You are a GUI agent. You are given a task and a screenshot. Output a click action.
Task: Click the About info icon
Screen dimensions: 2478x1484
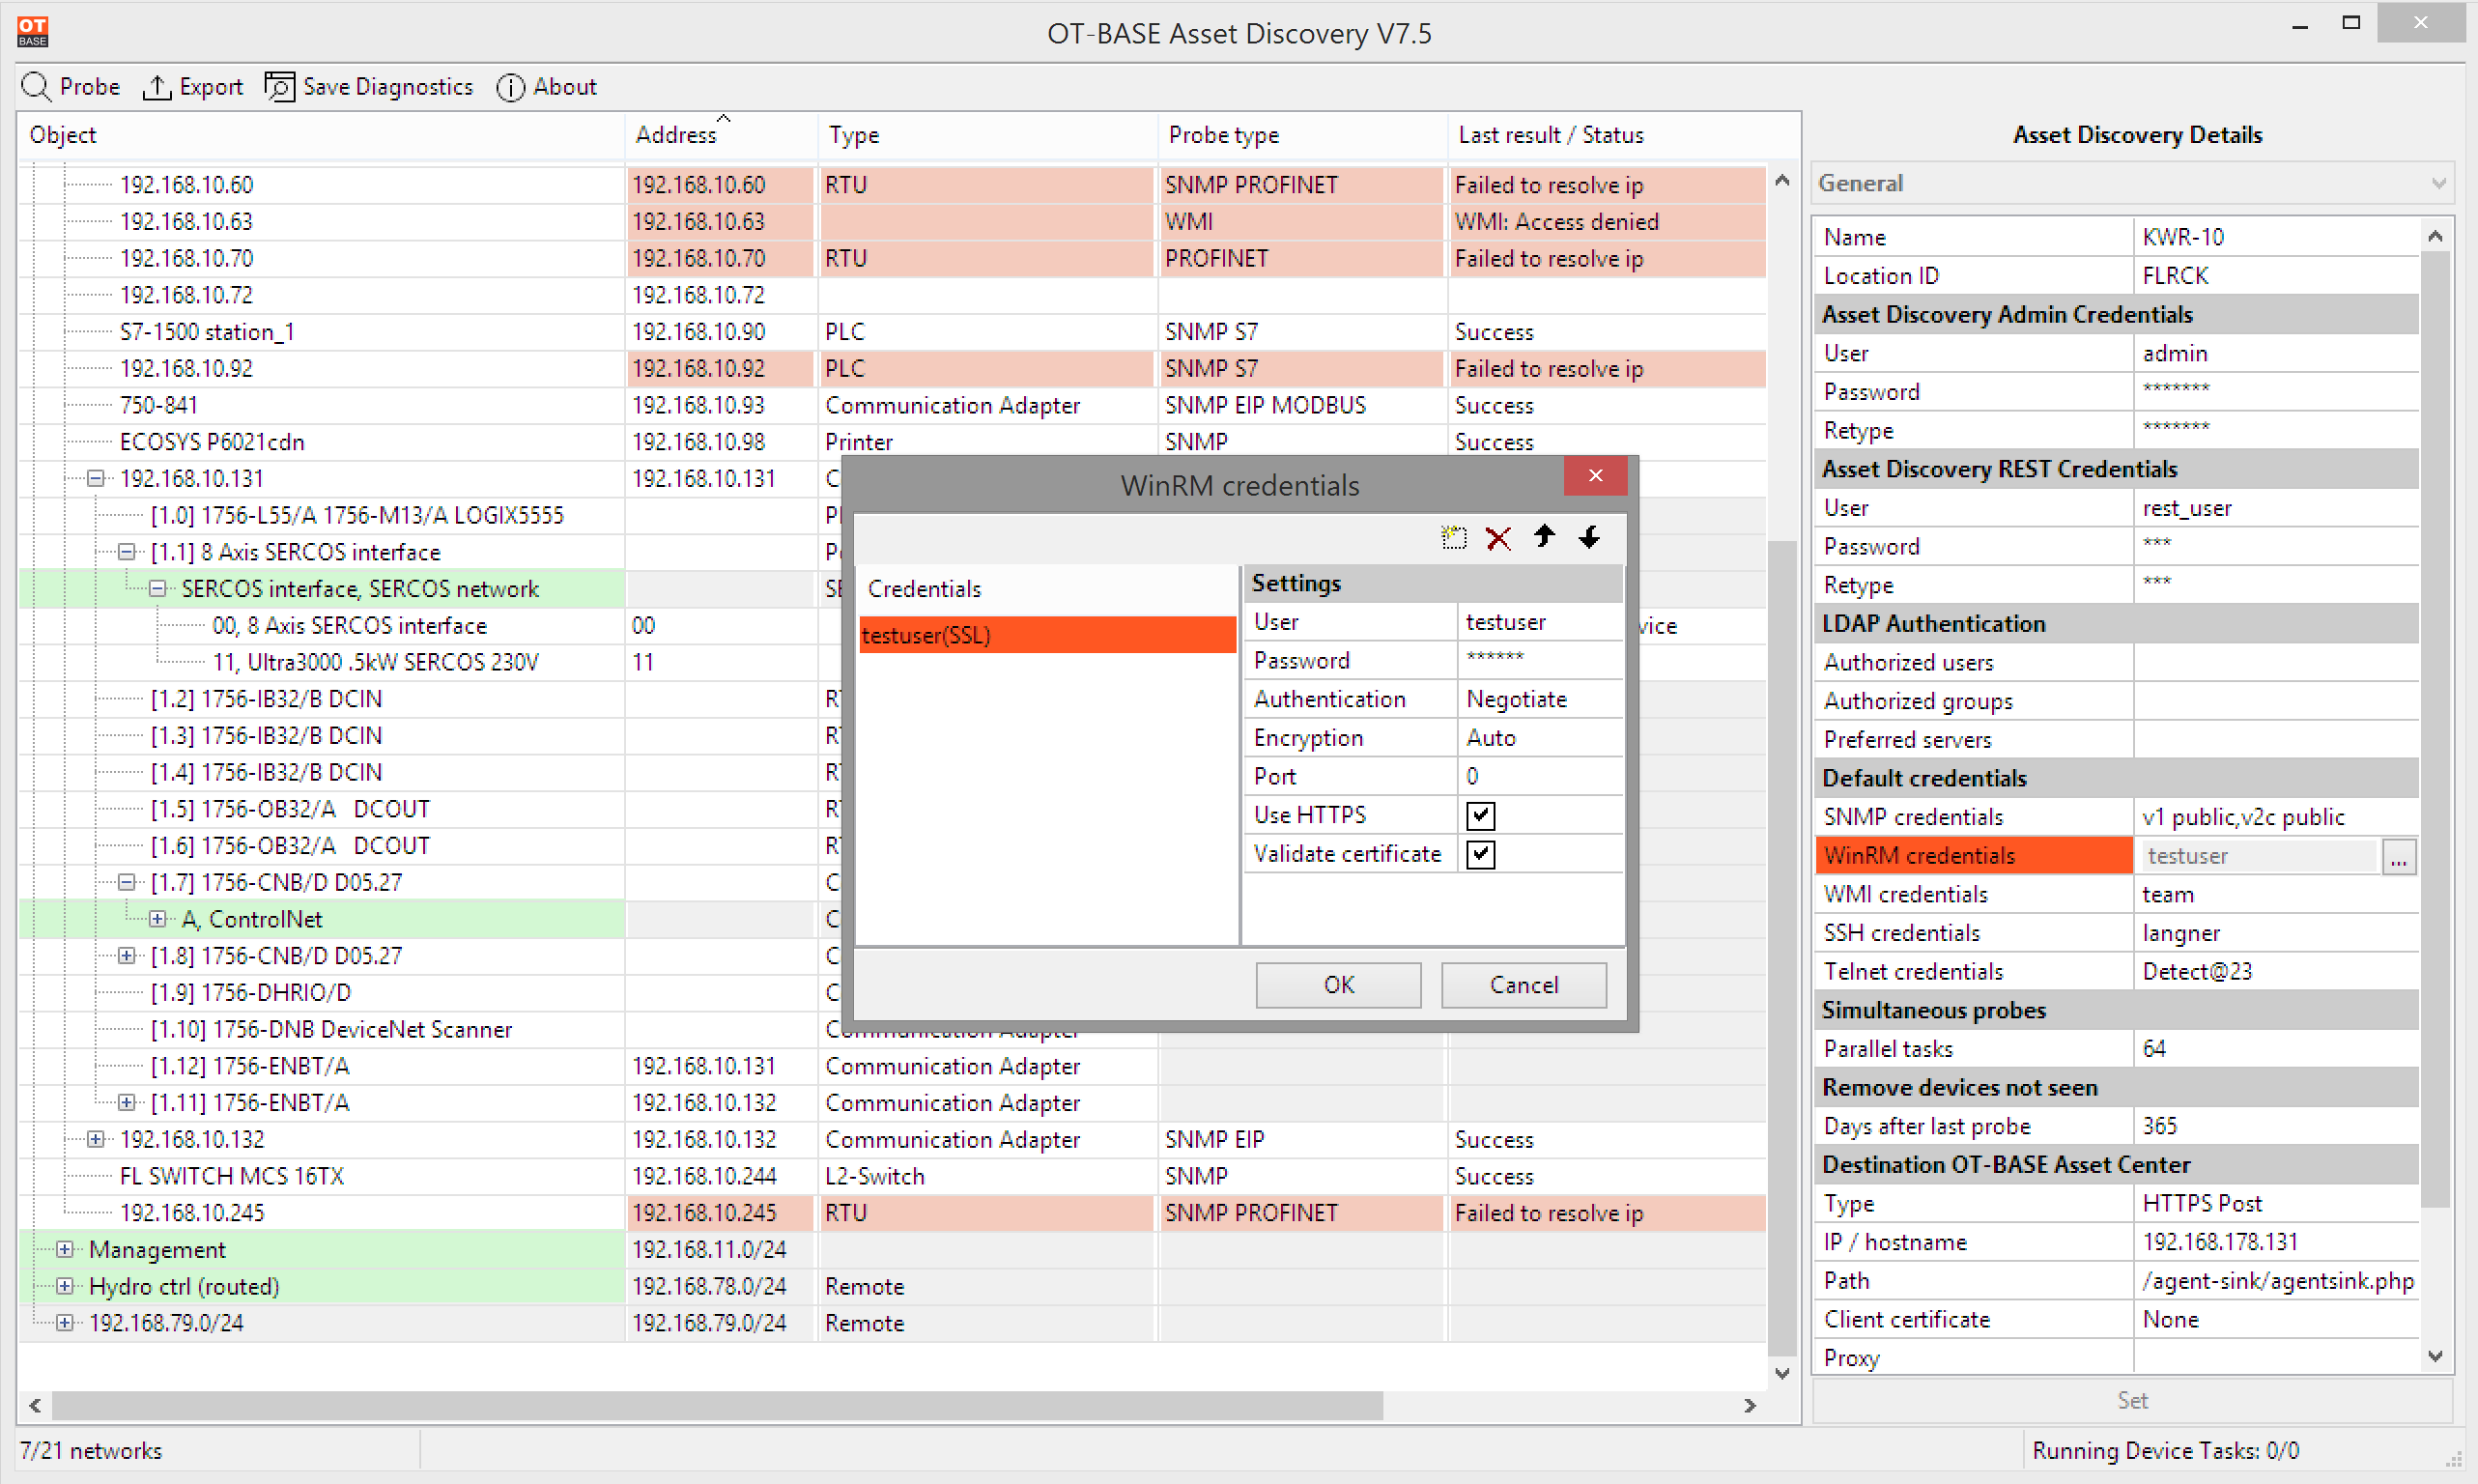coord(510,87)
